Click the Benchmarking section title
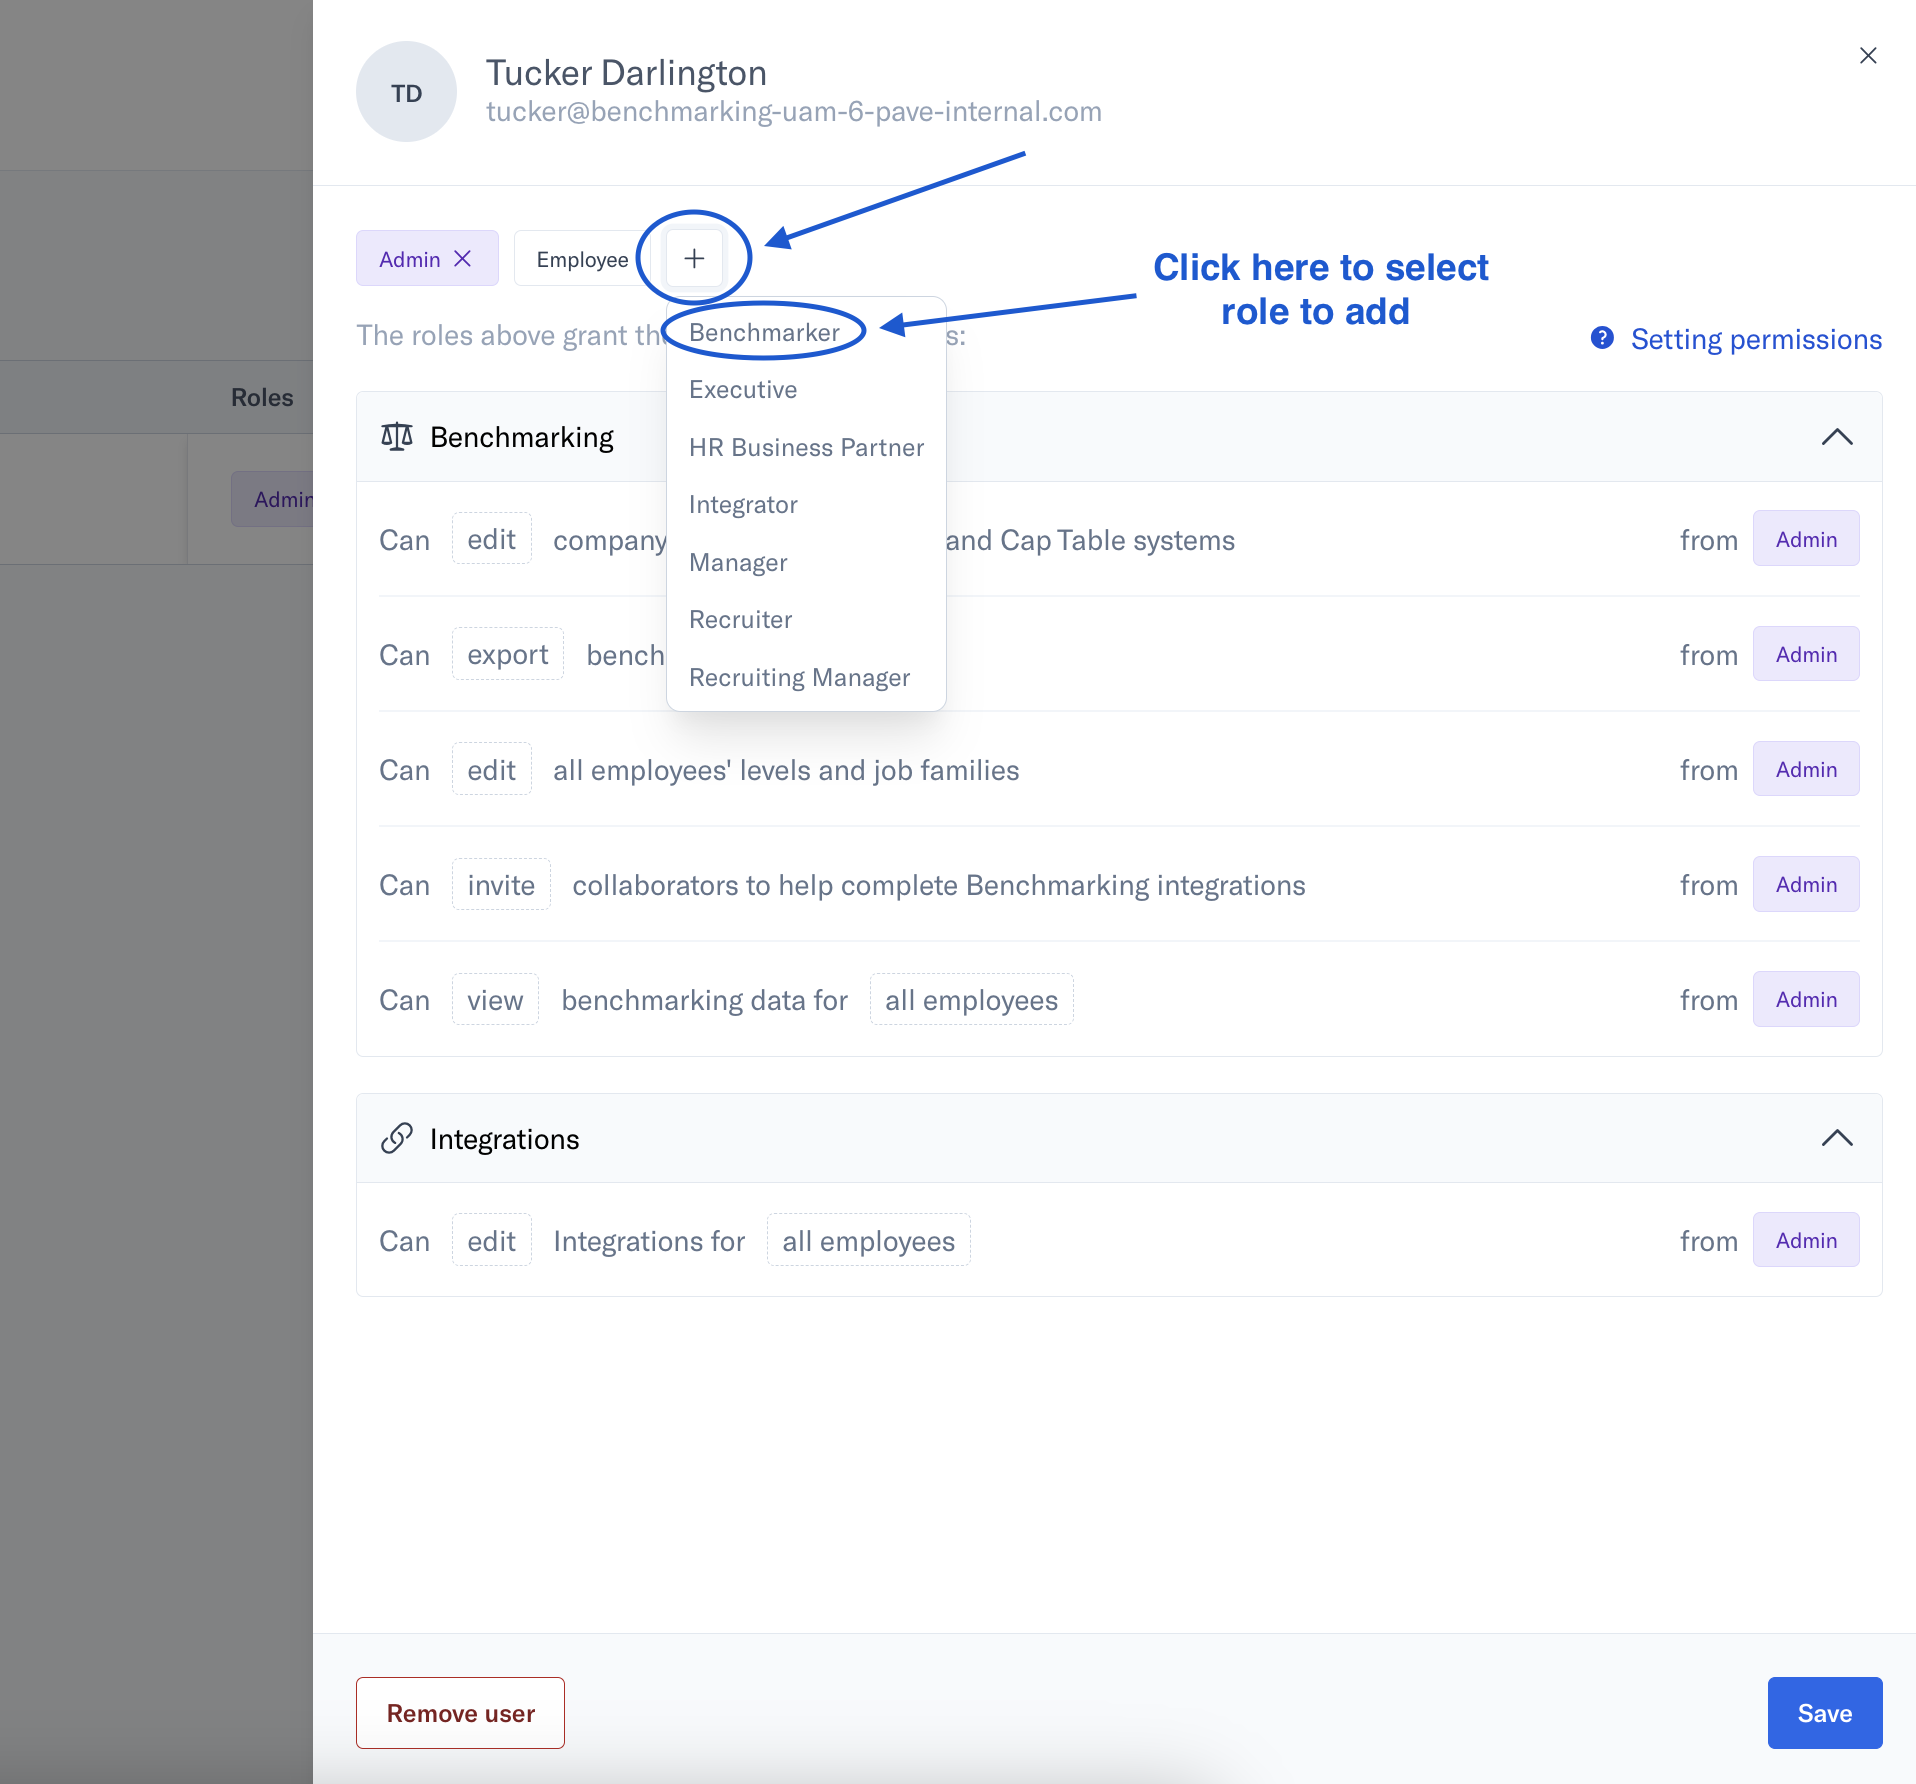 pyautogui.click(x=522, y=437)
